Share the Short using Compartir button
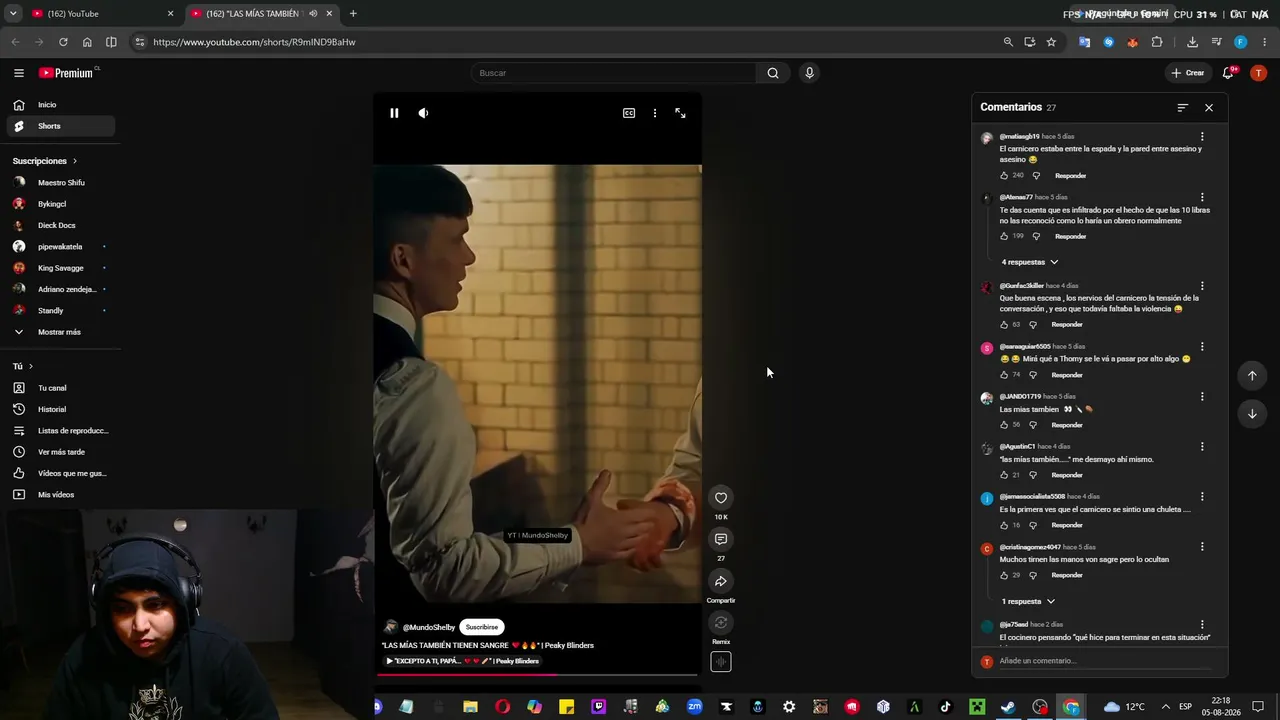This screenshot has height=720, width=1280. 721,581
